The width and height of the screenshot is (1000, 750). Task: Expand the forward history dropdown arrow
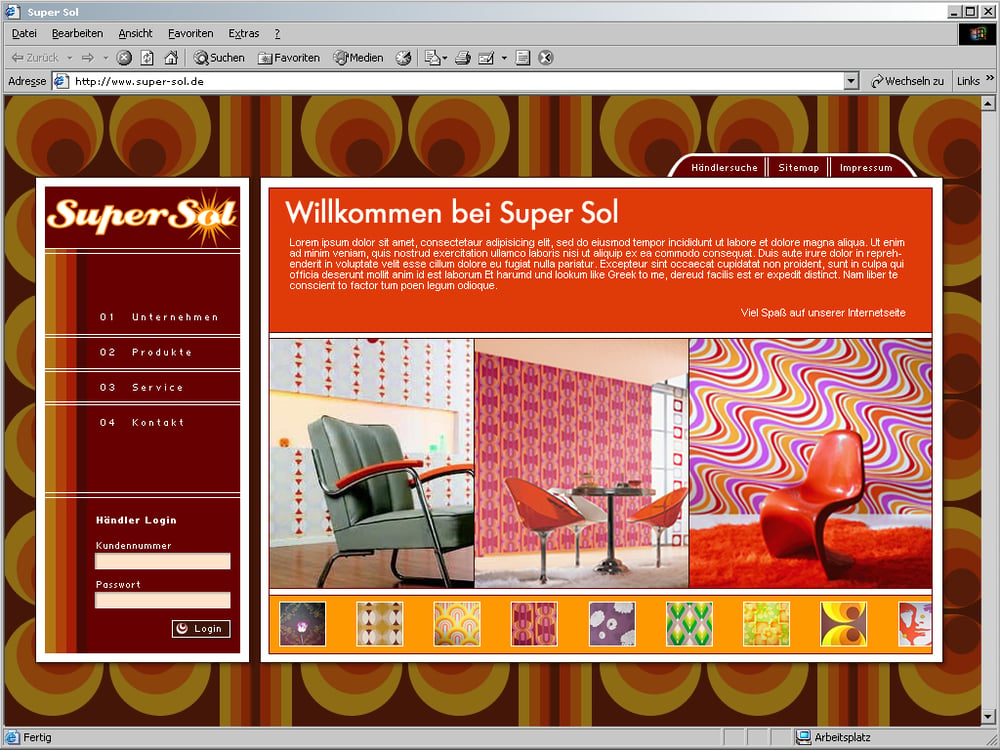tap(106, 58)
